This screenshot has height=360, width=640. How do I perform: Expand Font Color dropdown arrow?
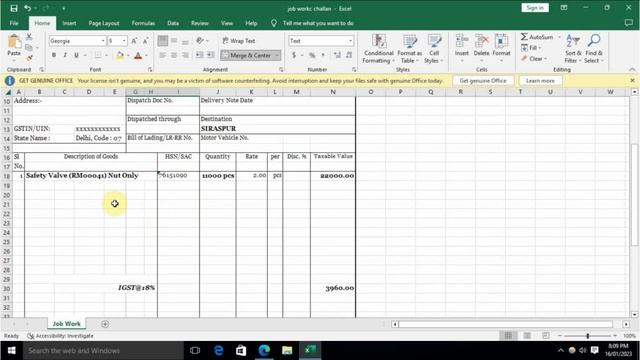click(147, 55)
